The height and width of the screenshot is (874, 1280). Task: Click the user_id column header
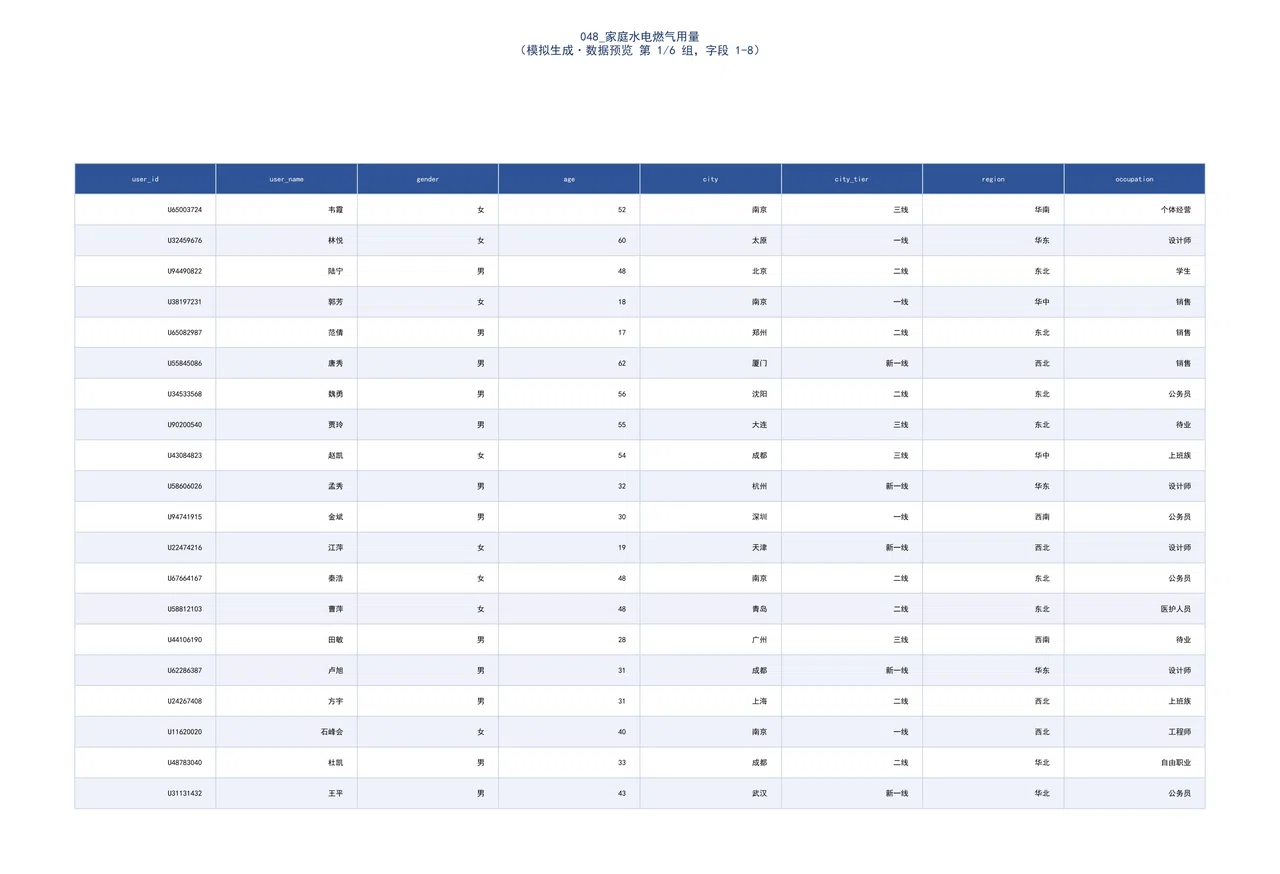pos(145,179)
